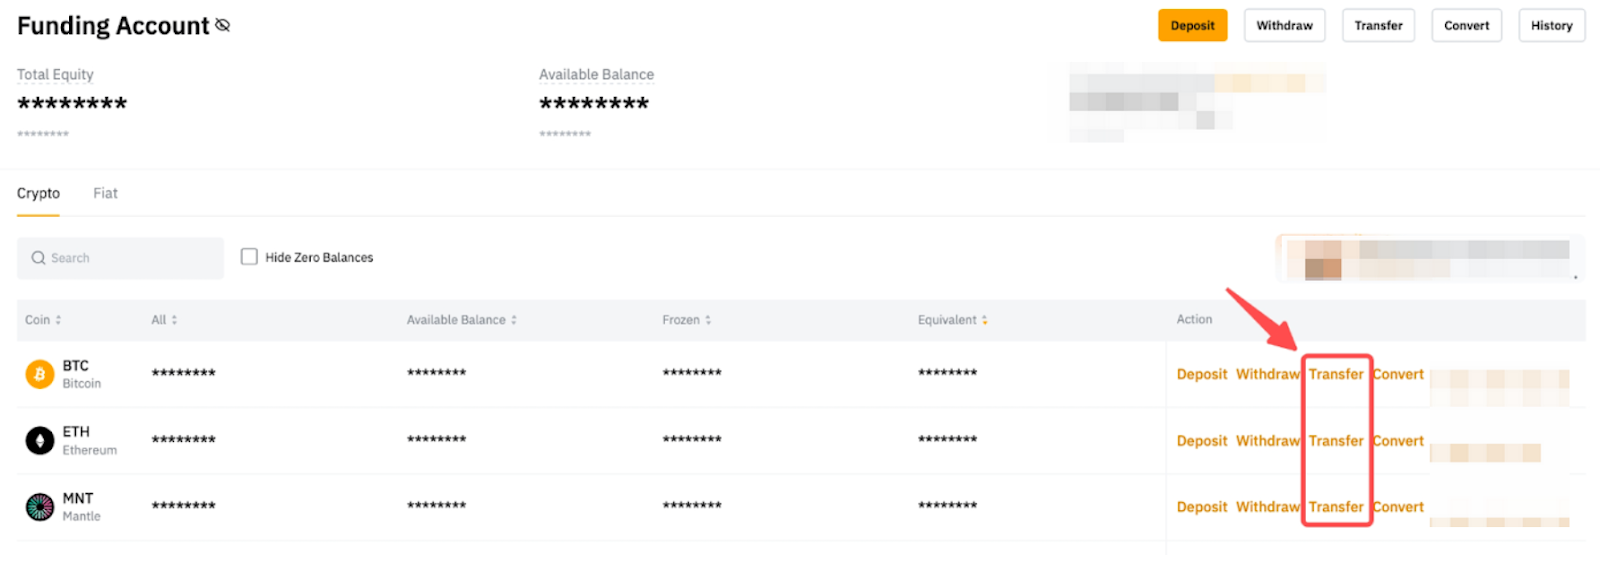Screen dimensions: 1600x563
Task: Open the History page button
Action: (1551, 26)
